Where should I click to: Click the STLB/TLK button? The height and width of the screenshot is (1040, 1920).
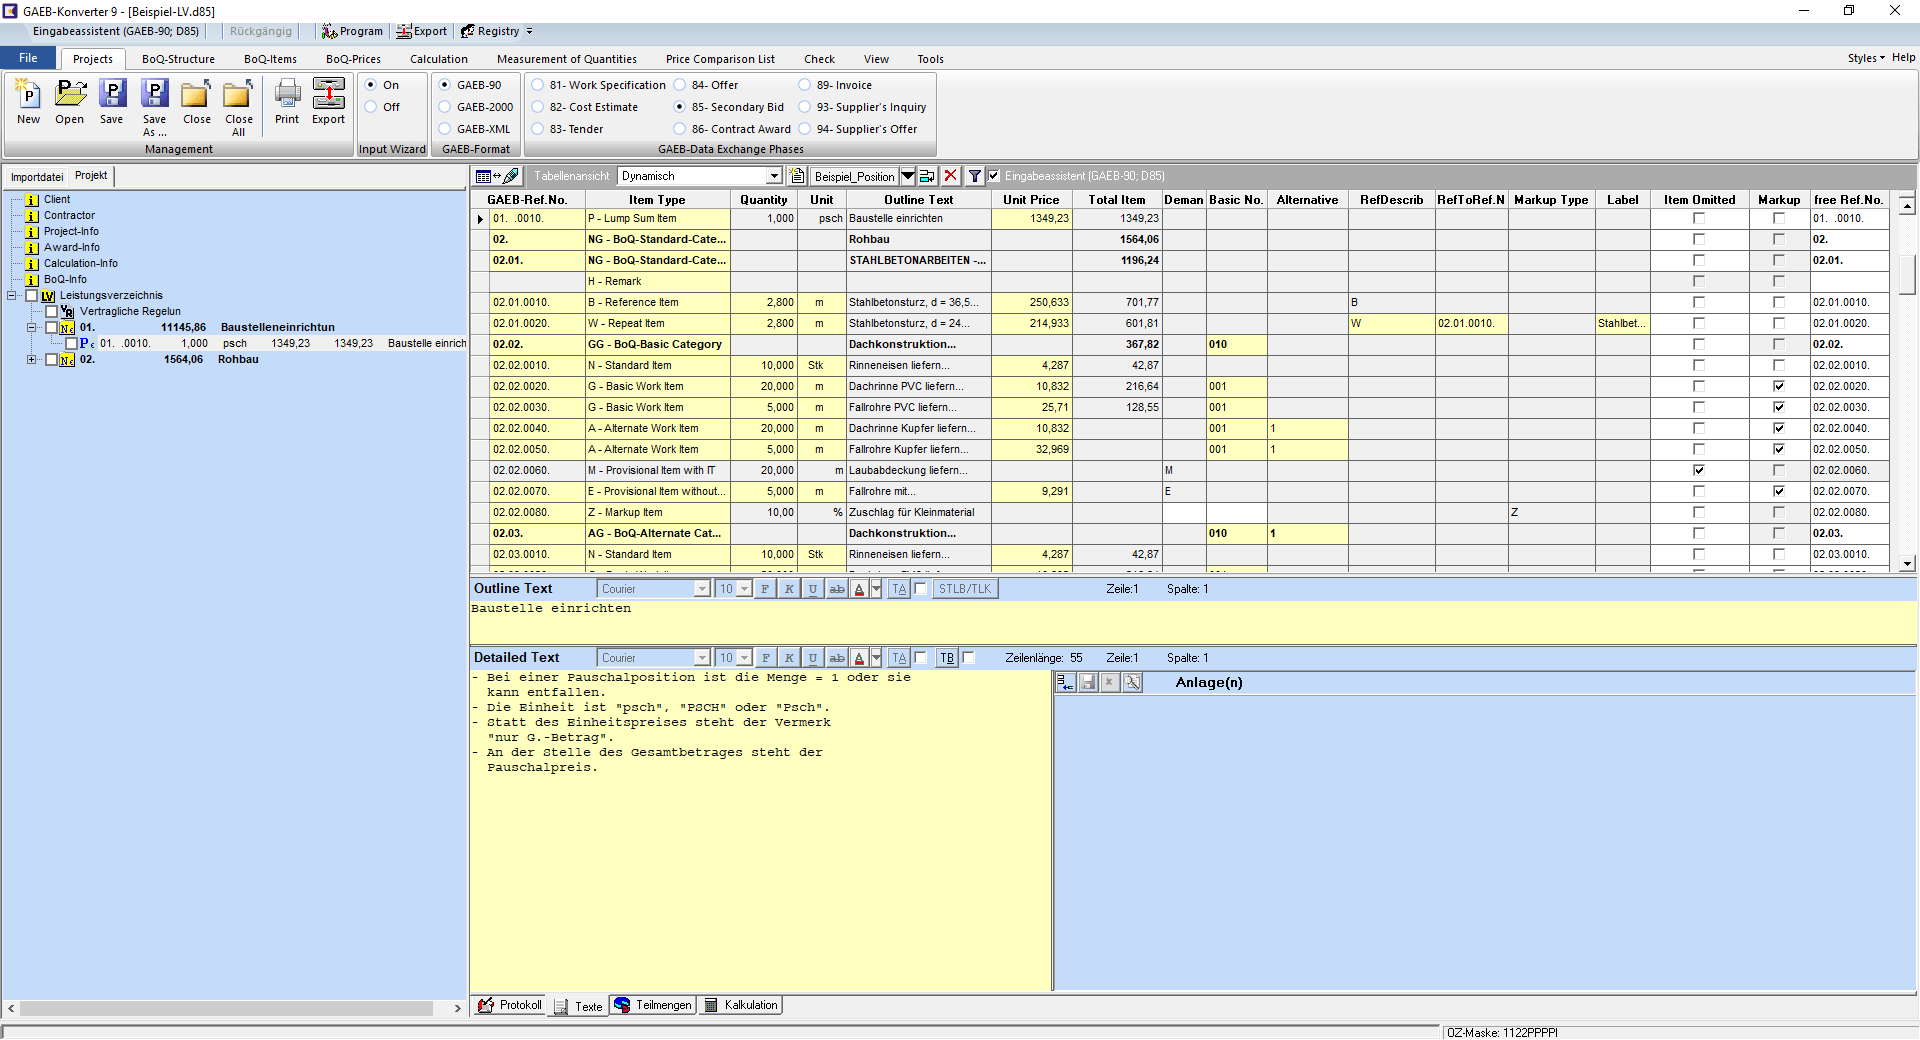(x=964, y=589)
